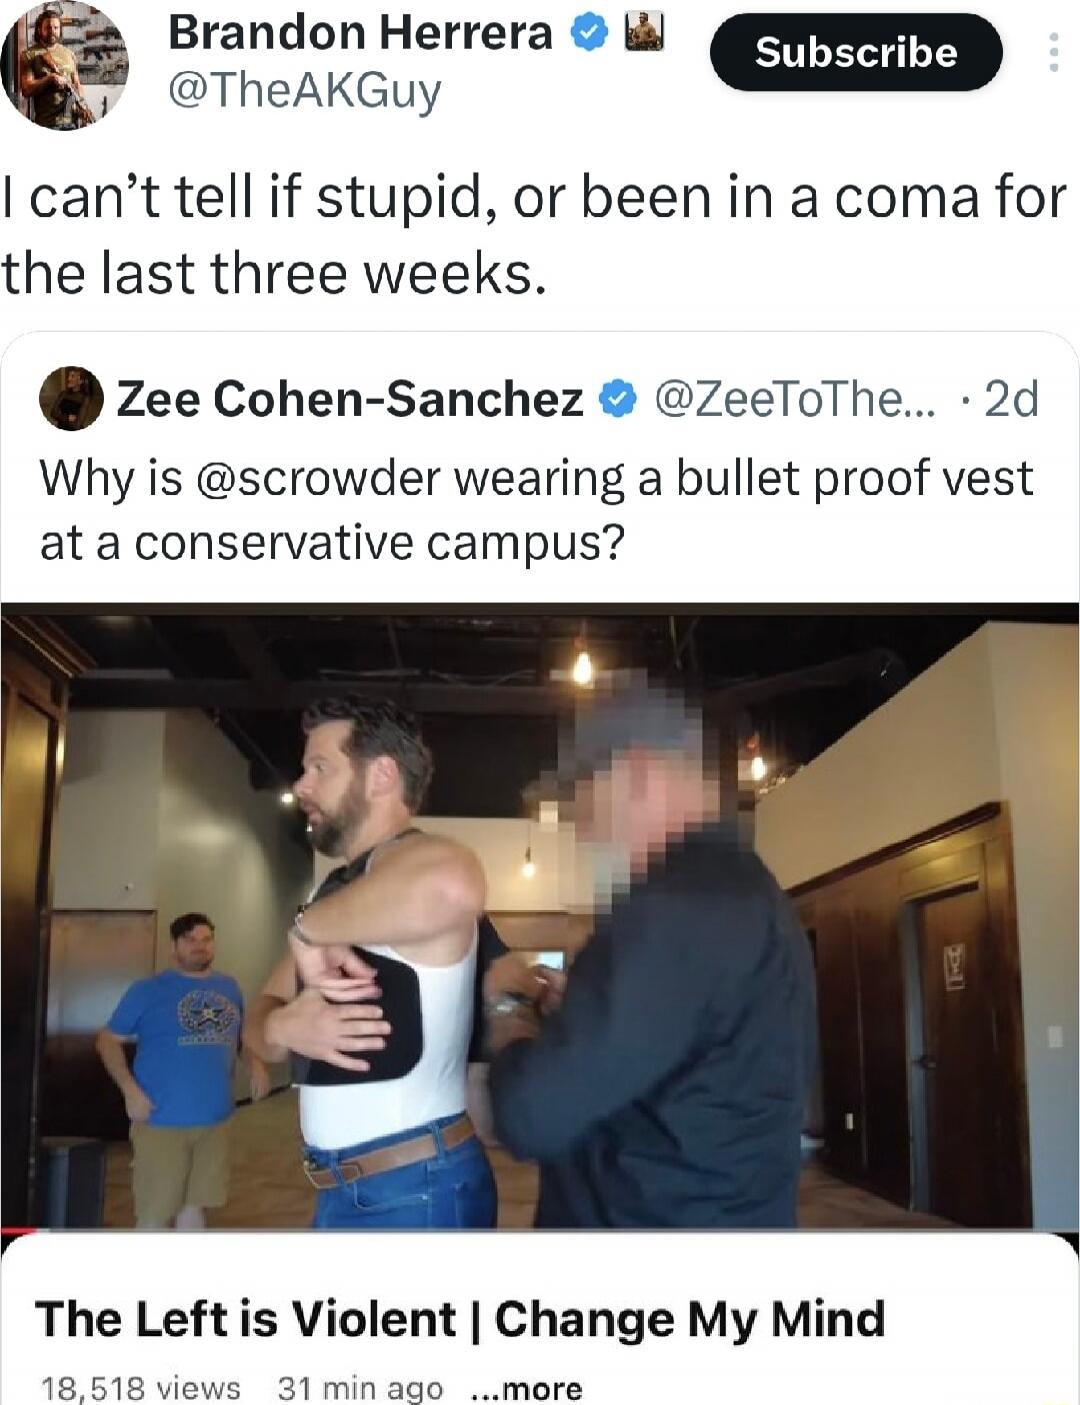Click the 18,518 views count

[x=140, y=1388]
